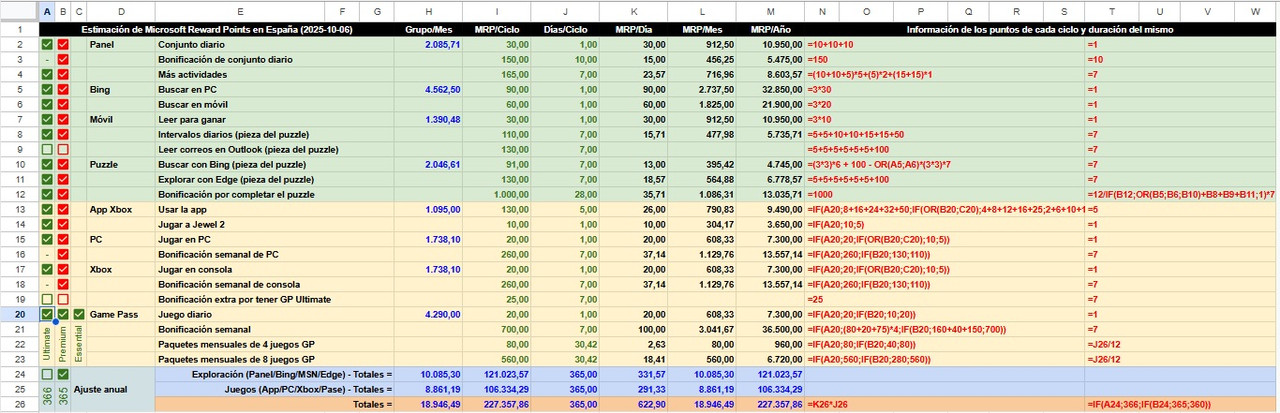Click the 'Paquetes mensuales de 8 juegos GP' cell
Image resolution: width=1280 pixels, height=413 pixels.
point(240,360)
